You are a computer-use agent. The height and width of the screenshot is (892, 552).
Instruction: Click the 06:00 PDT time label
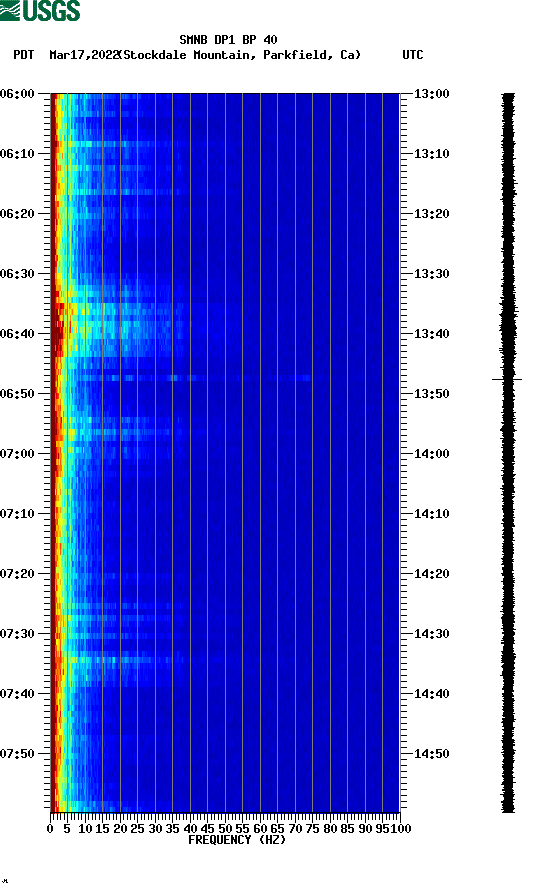pyautogui.click(x=18, y=94)
